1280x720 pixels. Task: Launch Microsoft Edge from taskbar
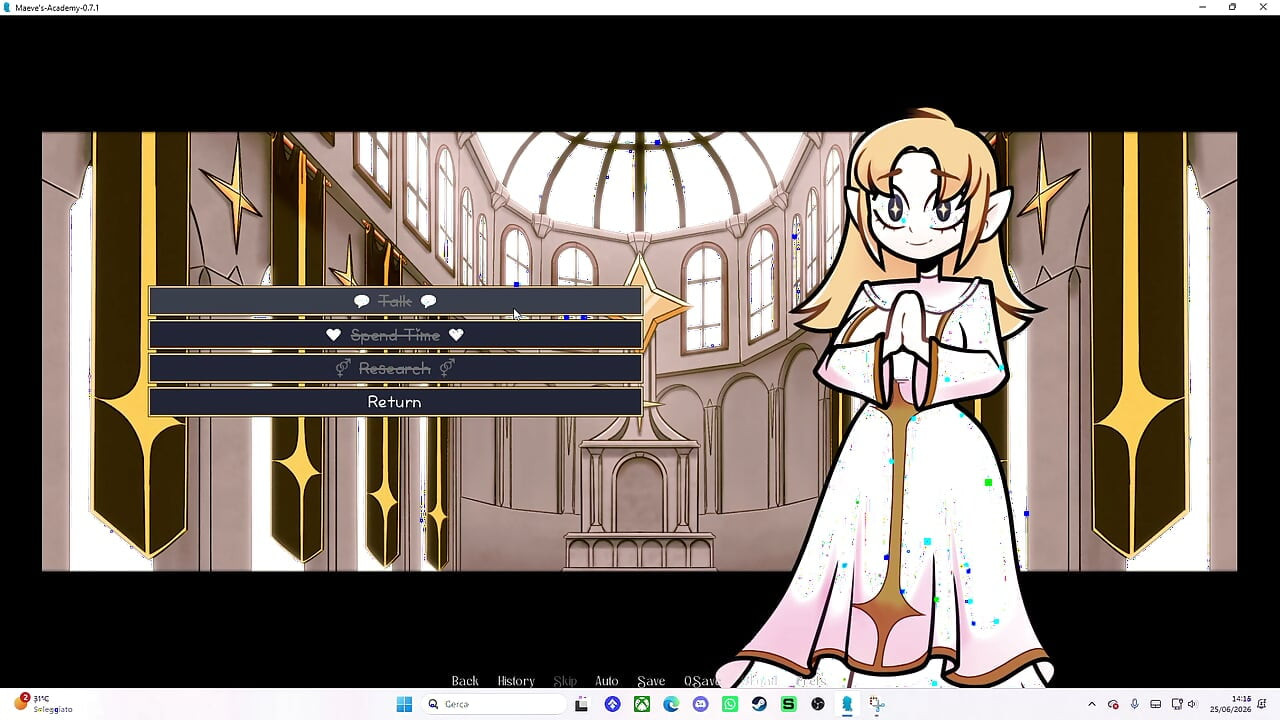(671, 704)
